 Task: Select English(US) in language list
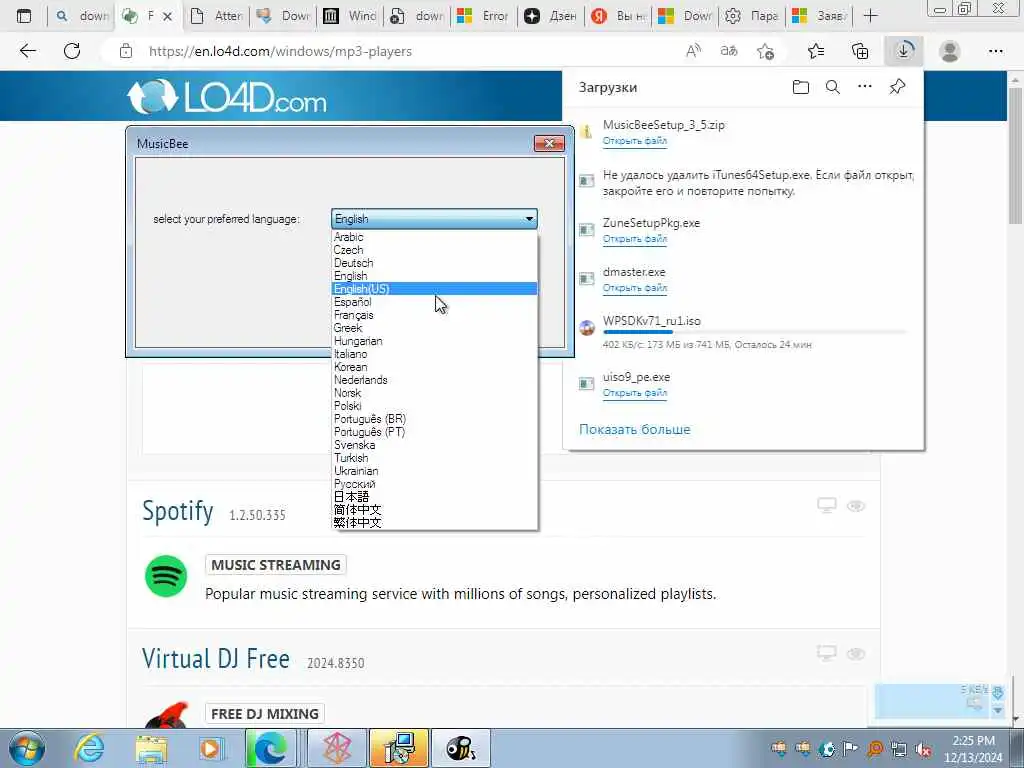(x=434, y=289)
